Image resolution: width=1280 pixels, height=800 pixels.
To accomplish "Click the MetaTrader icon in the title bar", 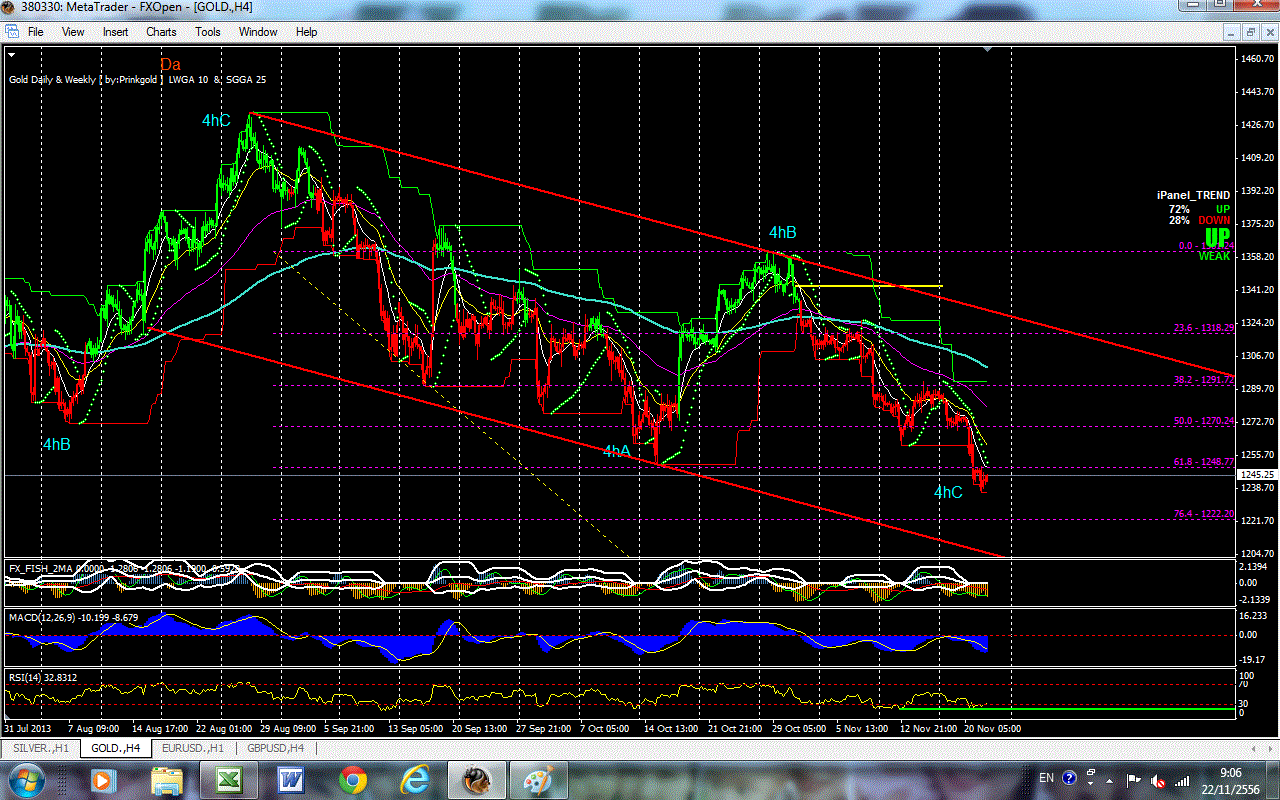I will pos(10,9).
